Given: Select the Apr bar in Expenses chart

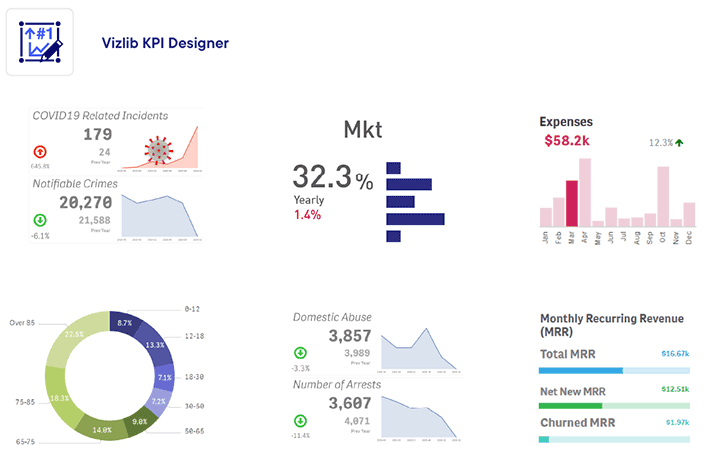Looking at the screenshot, I should pos(585,192).
